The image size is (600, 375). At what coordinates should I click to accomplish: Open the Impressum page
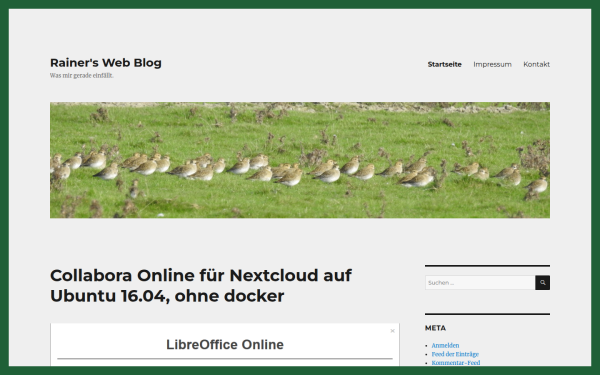pyautogui.click(x=492, y=64)
